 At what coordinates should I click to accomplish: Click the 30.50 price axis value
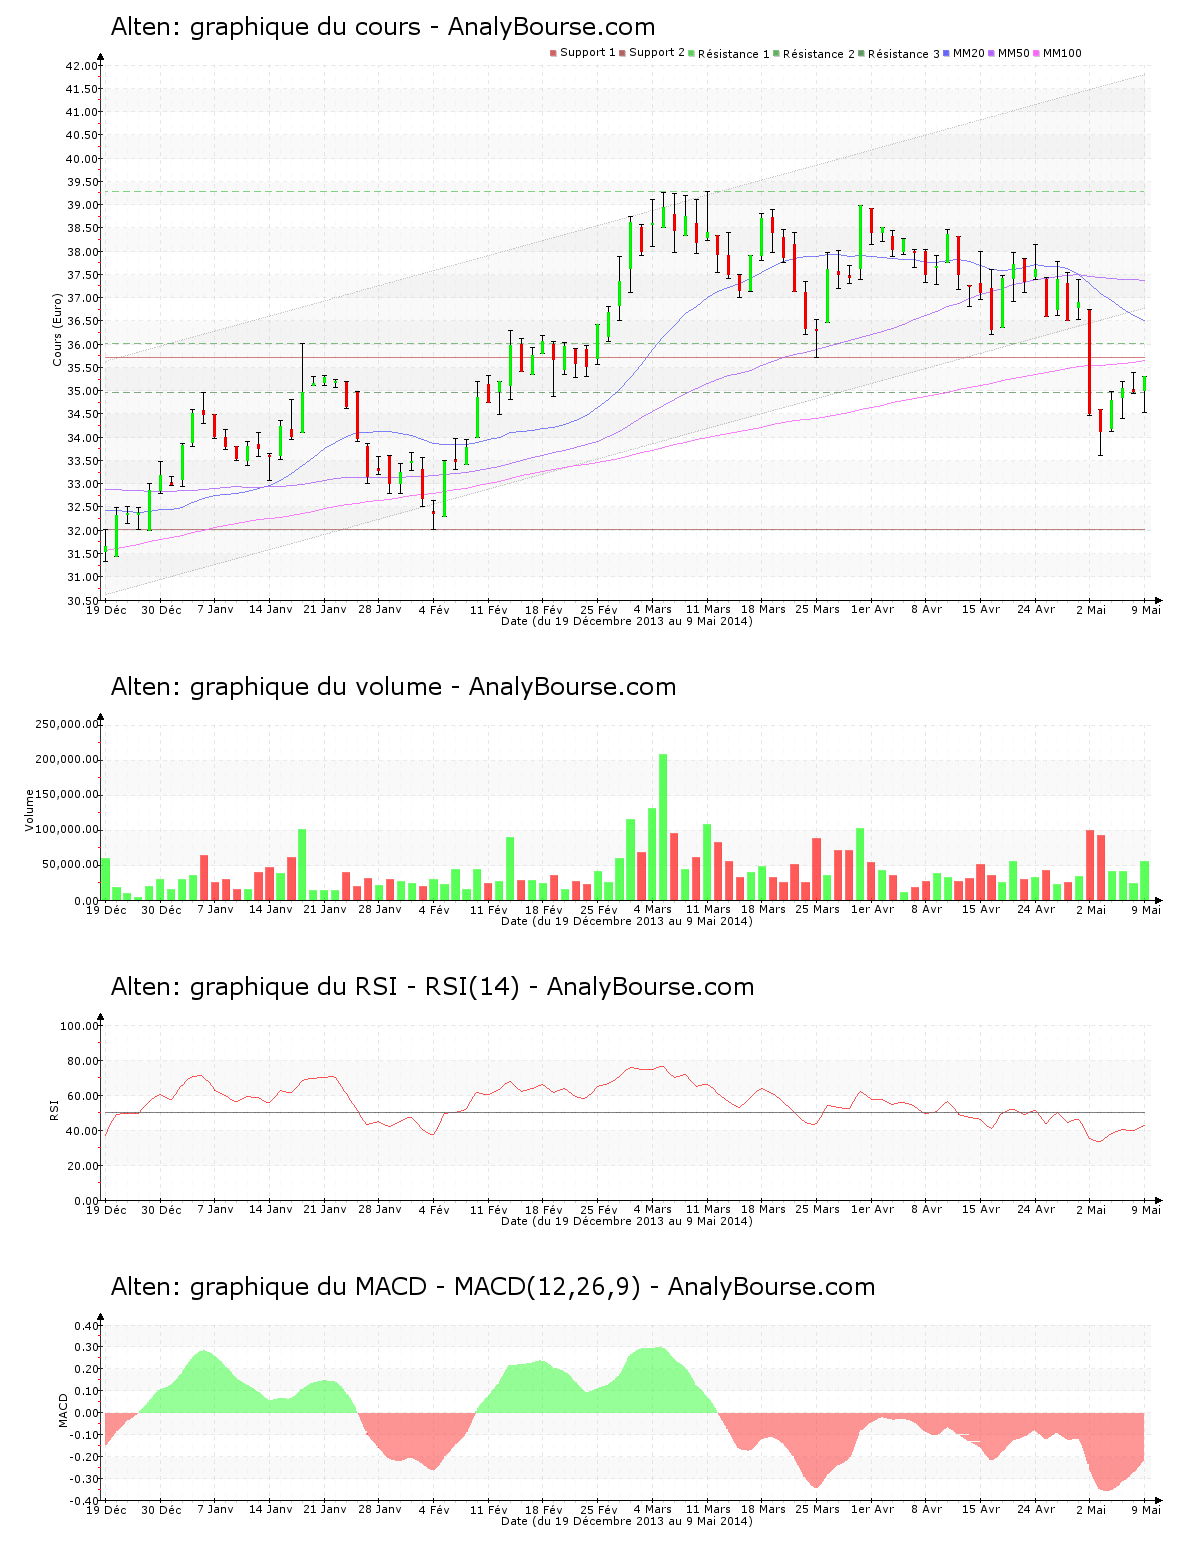[x=83, y=601]
